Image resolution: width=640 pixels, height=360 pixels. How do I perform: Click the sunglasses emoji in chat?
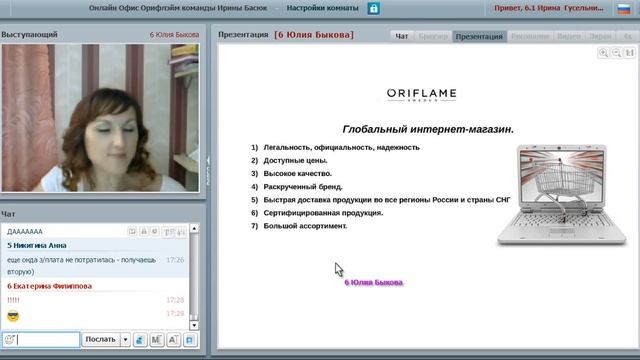13,316
